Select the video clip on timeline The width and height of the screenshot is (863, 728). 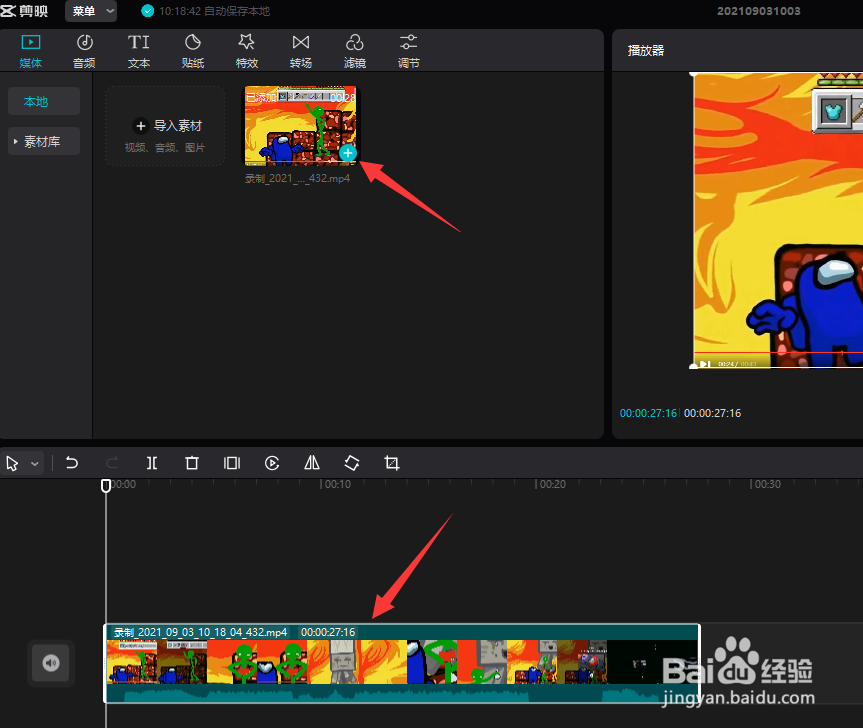402,663
